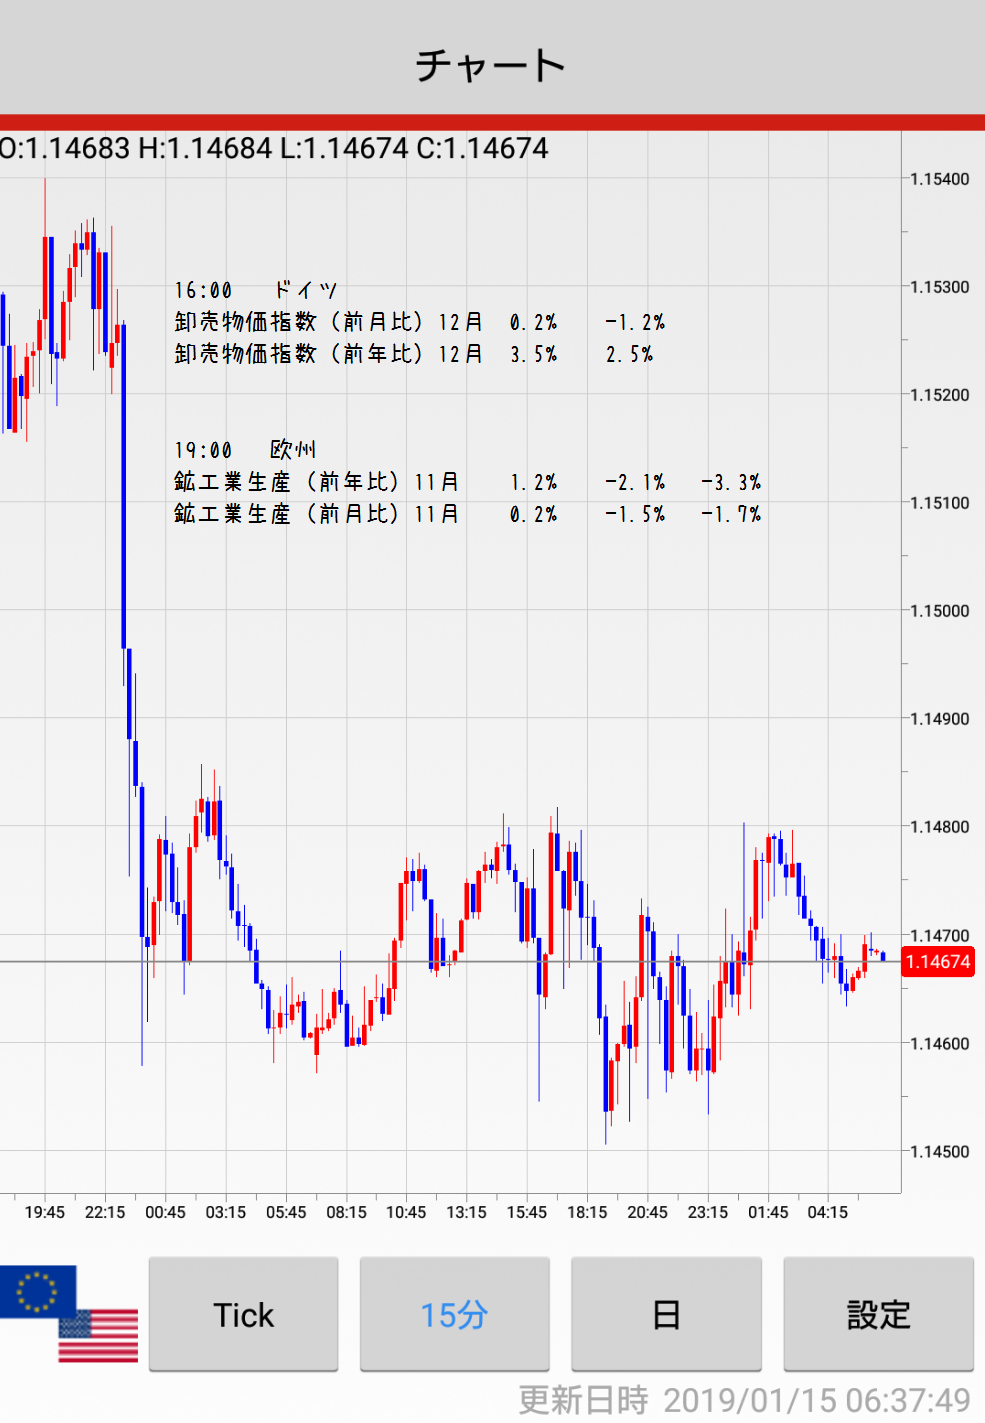Open the 設定 settings button
The height and width of the screenshot is (1423, 985).
878,1315
